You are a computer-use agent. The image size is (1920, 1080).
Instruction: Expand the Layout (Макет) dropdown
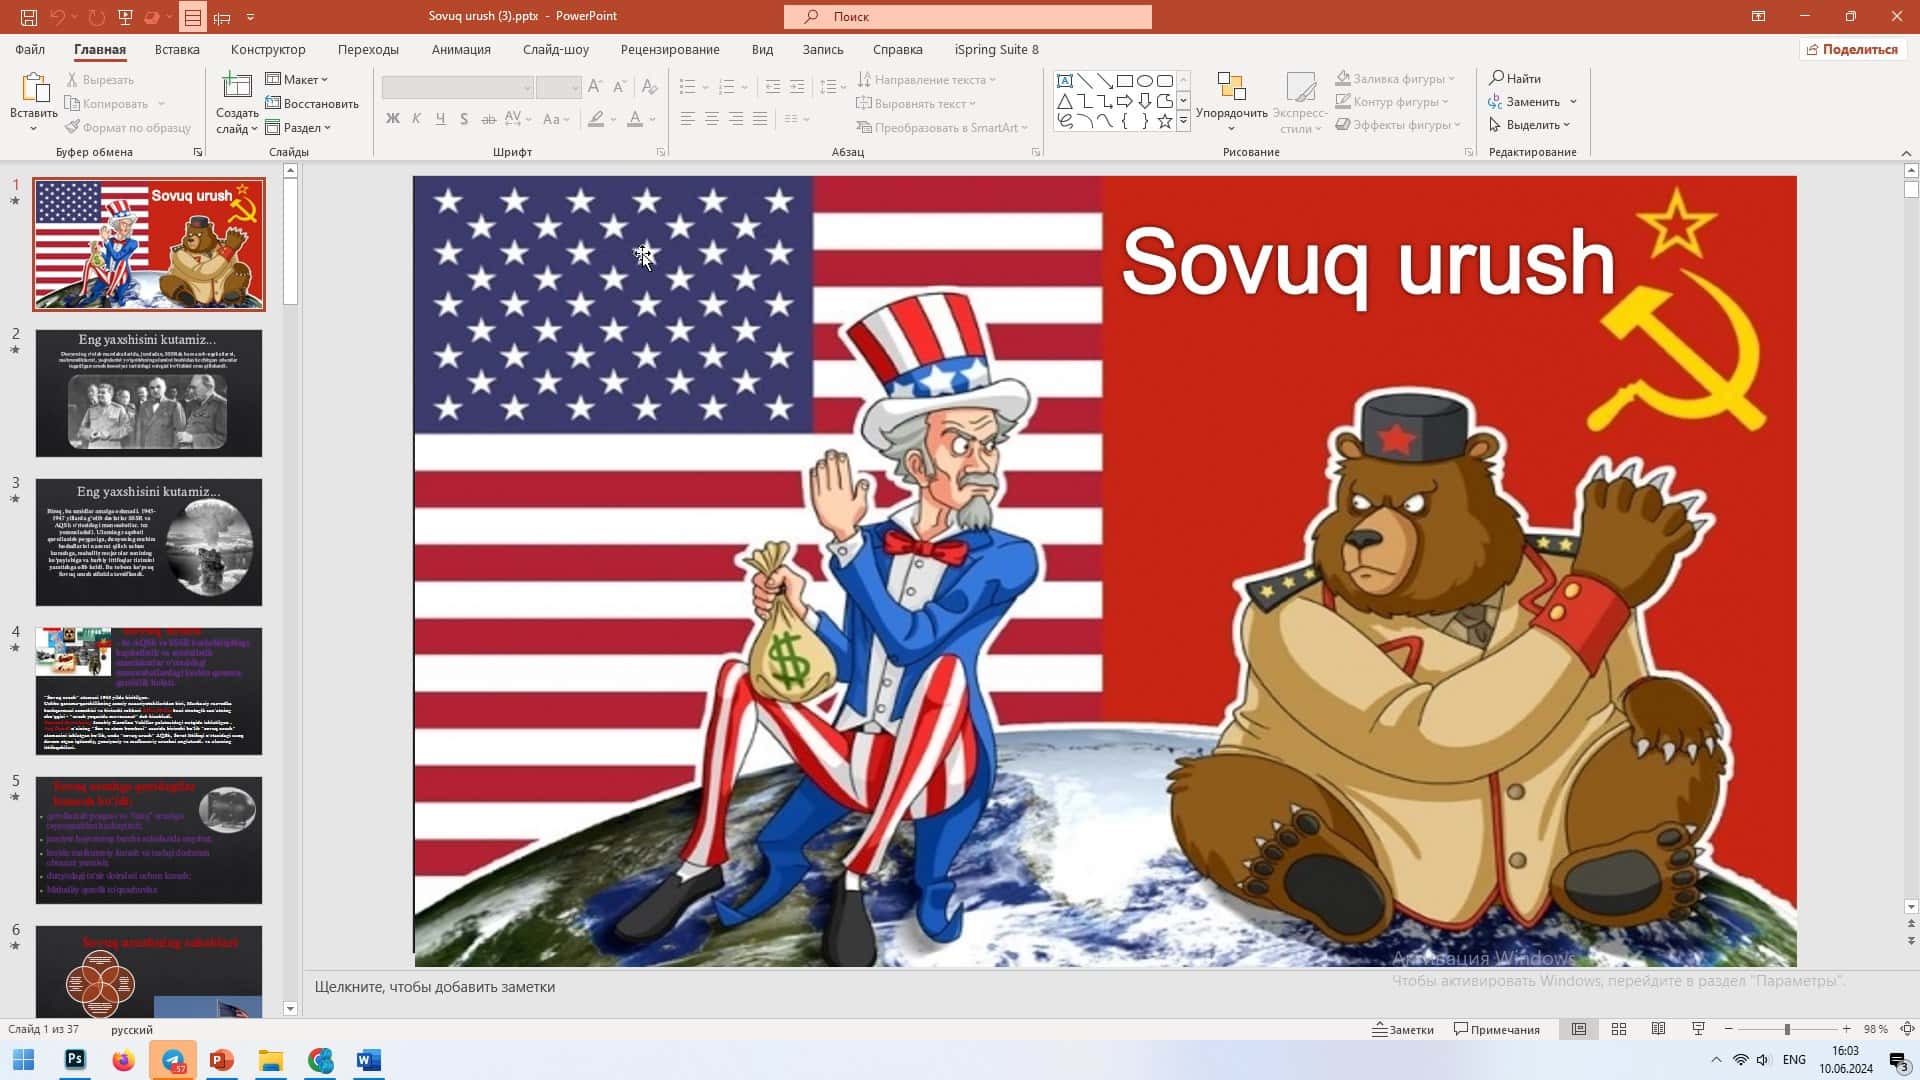click(297, 79)
